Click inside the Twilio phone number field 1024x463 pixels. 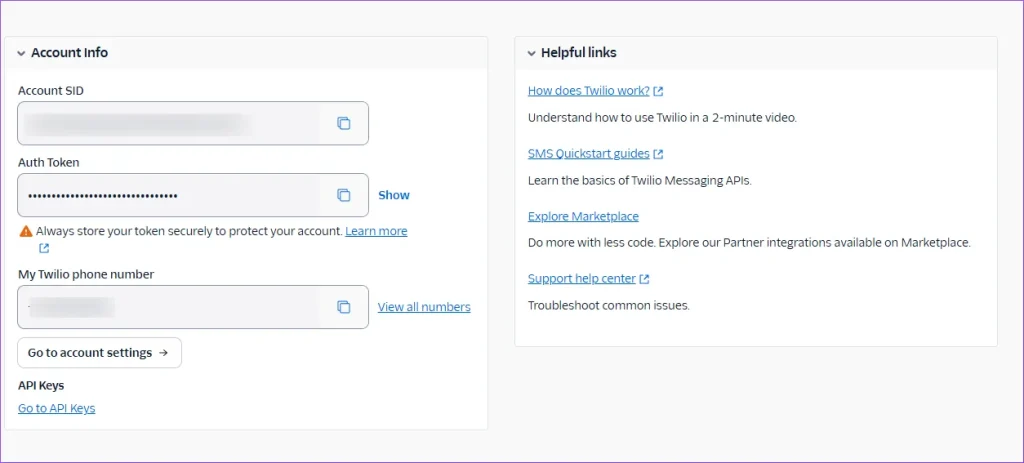click(x=193, y=307)
